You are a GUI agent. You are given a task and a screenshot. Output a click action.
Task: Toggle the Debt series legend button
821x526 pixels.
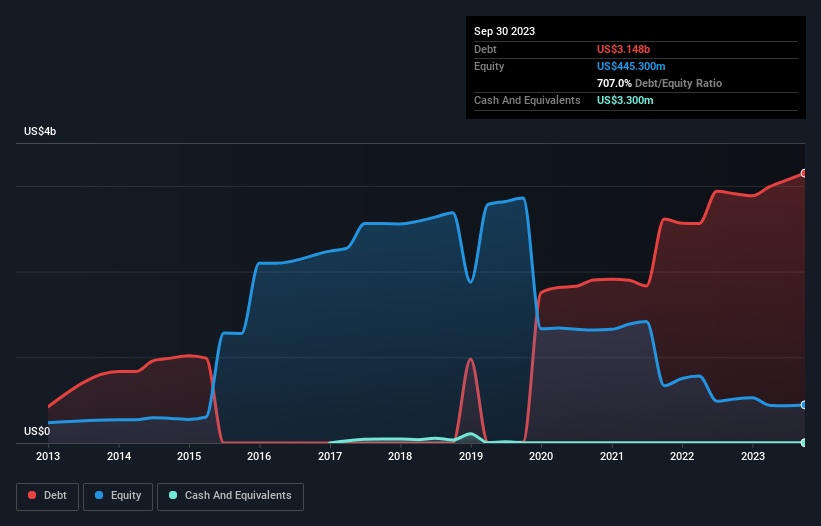point(47,496)
